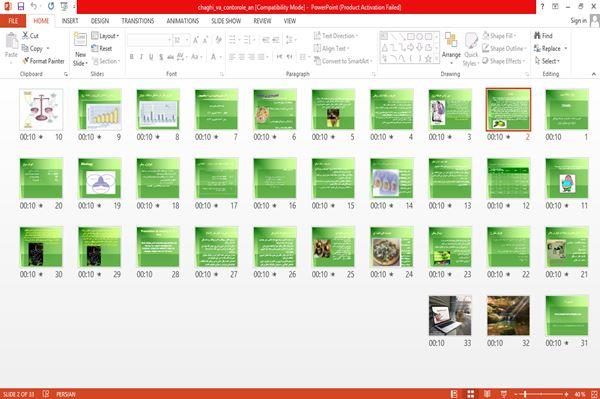The height and width of the screenshot is (399, 600).
Task: Click the Format Painter brush
Action: pos(43,61)
